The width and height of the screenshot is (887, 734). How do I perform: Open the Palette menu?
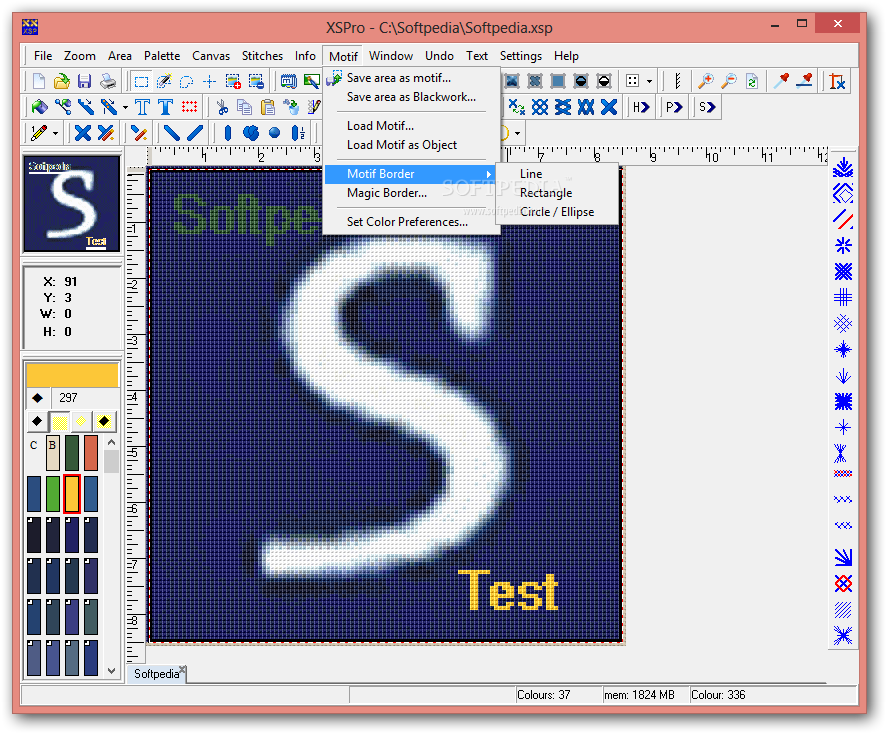162,56
